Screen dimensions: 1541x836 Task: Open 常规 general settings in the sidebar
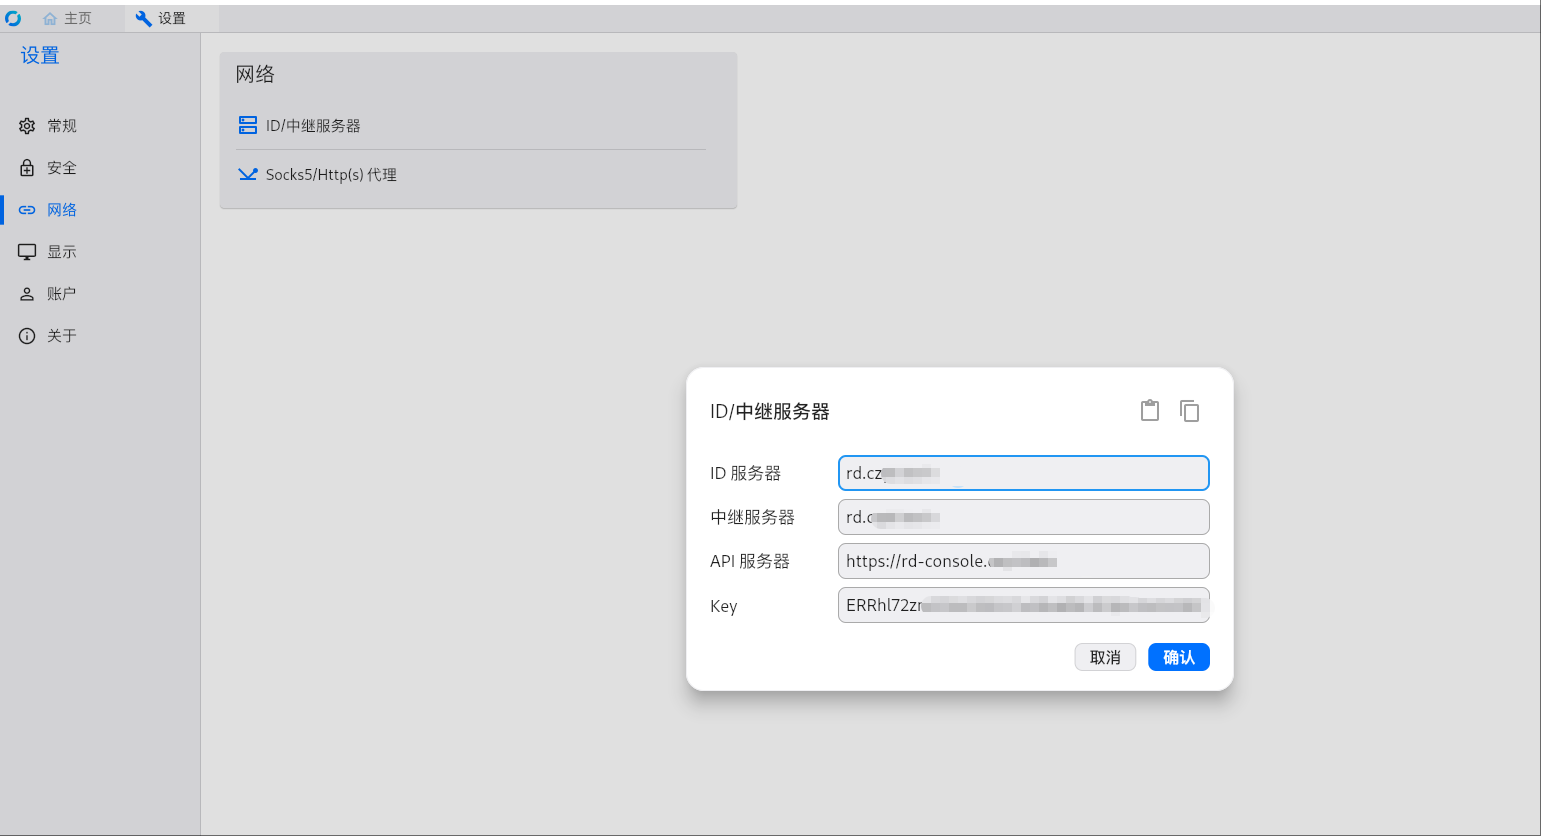click(x=100, y=126)
